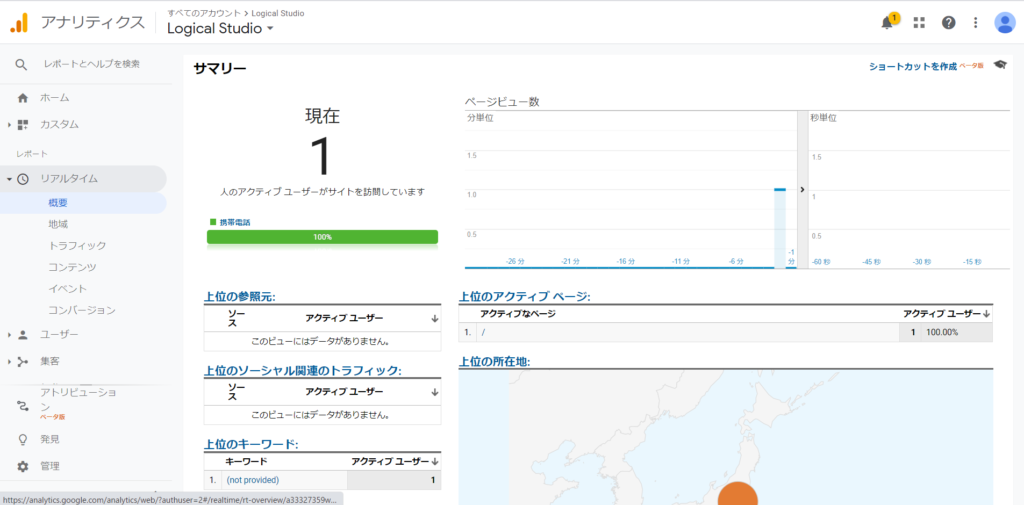Select 地域 under realtime reports

[58, 224]
